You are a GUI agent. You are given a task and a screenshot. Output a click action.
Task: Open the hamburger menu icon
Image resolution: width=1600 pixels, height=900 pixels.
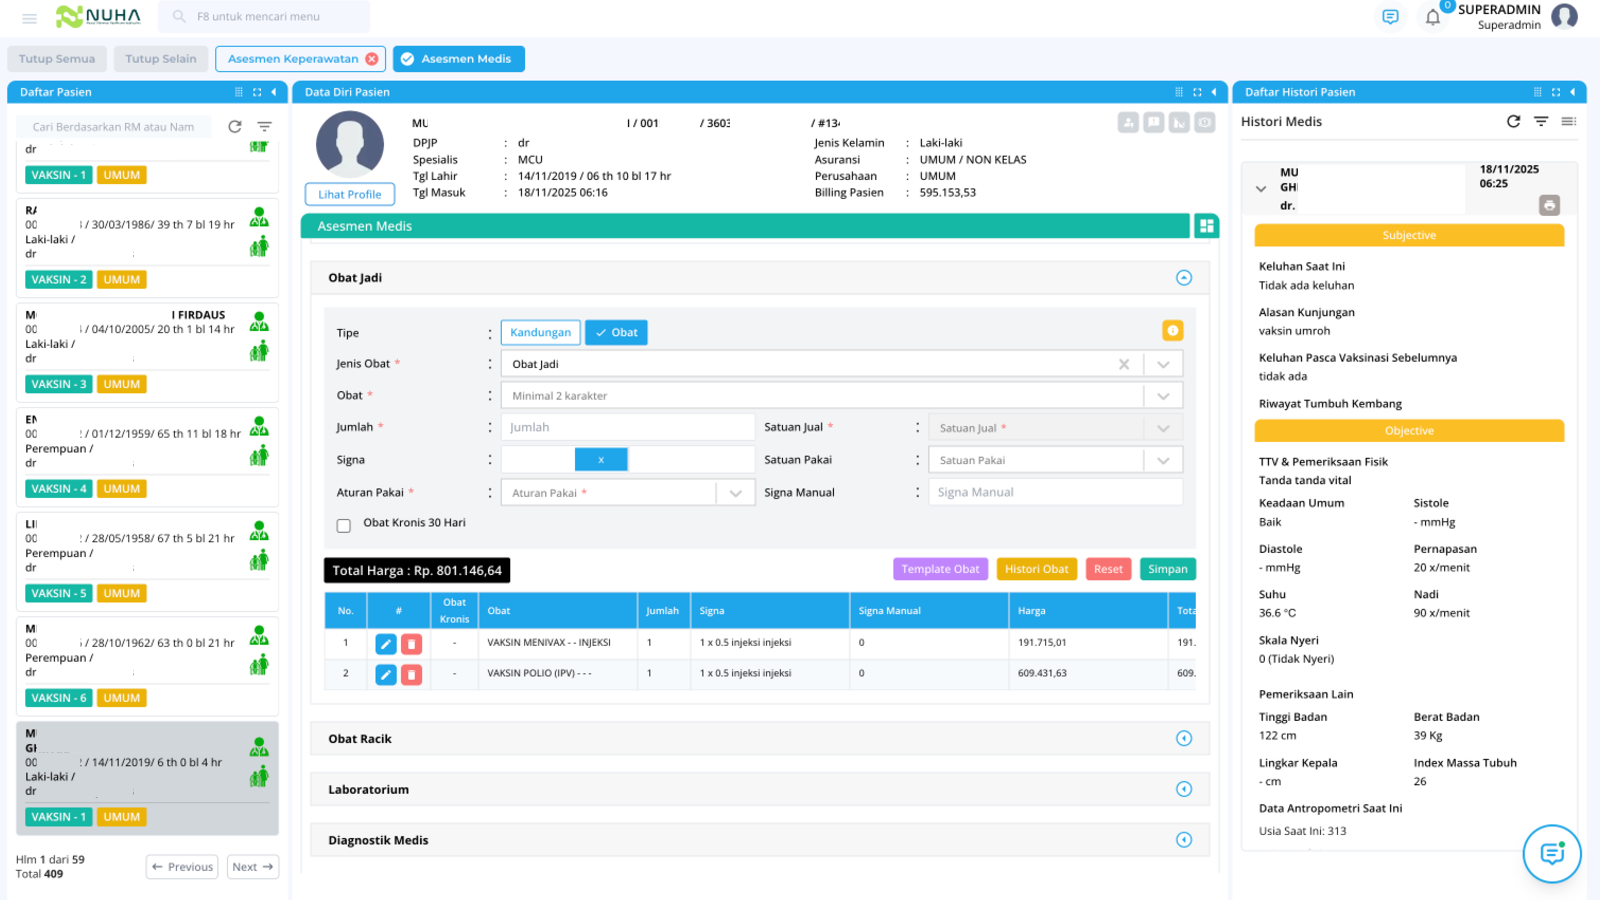point(29,18)
